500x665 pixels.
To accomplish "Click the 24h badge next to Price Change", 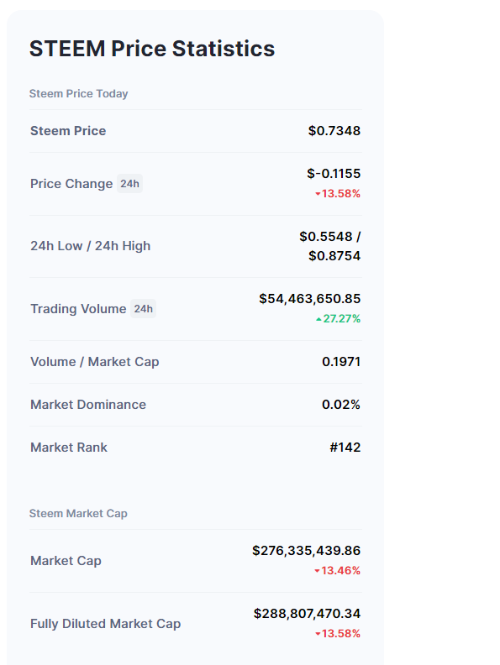I will click(130, 184).
